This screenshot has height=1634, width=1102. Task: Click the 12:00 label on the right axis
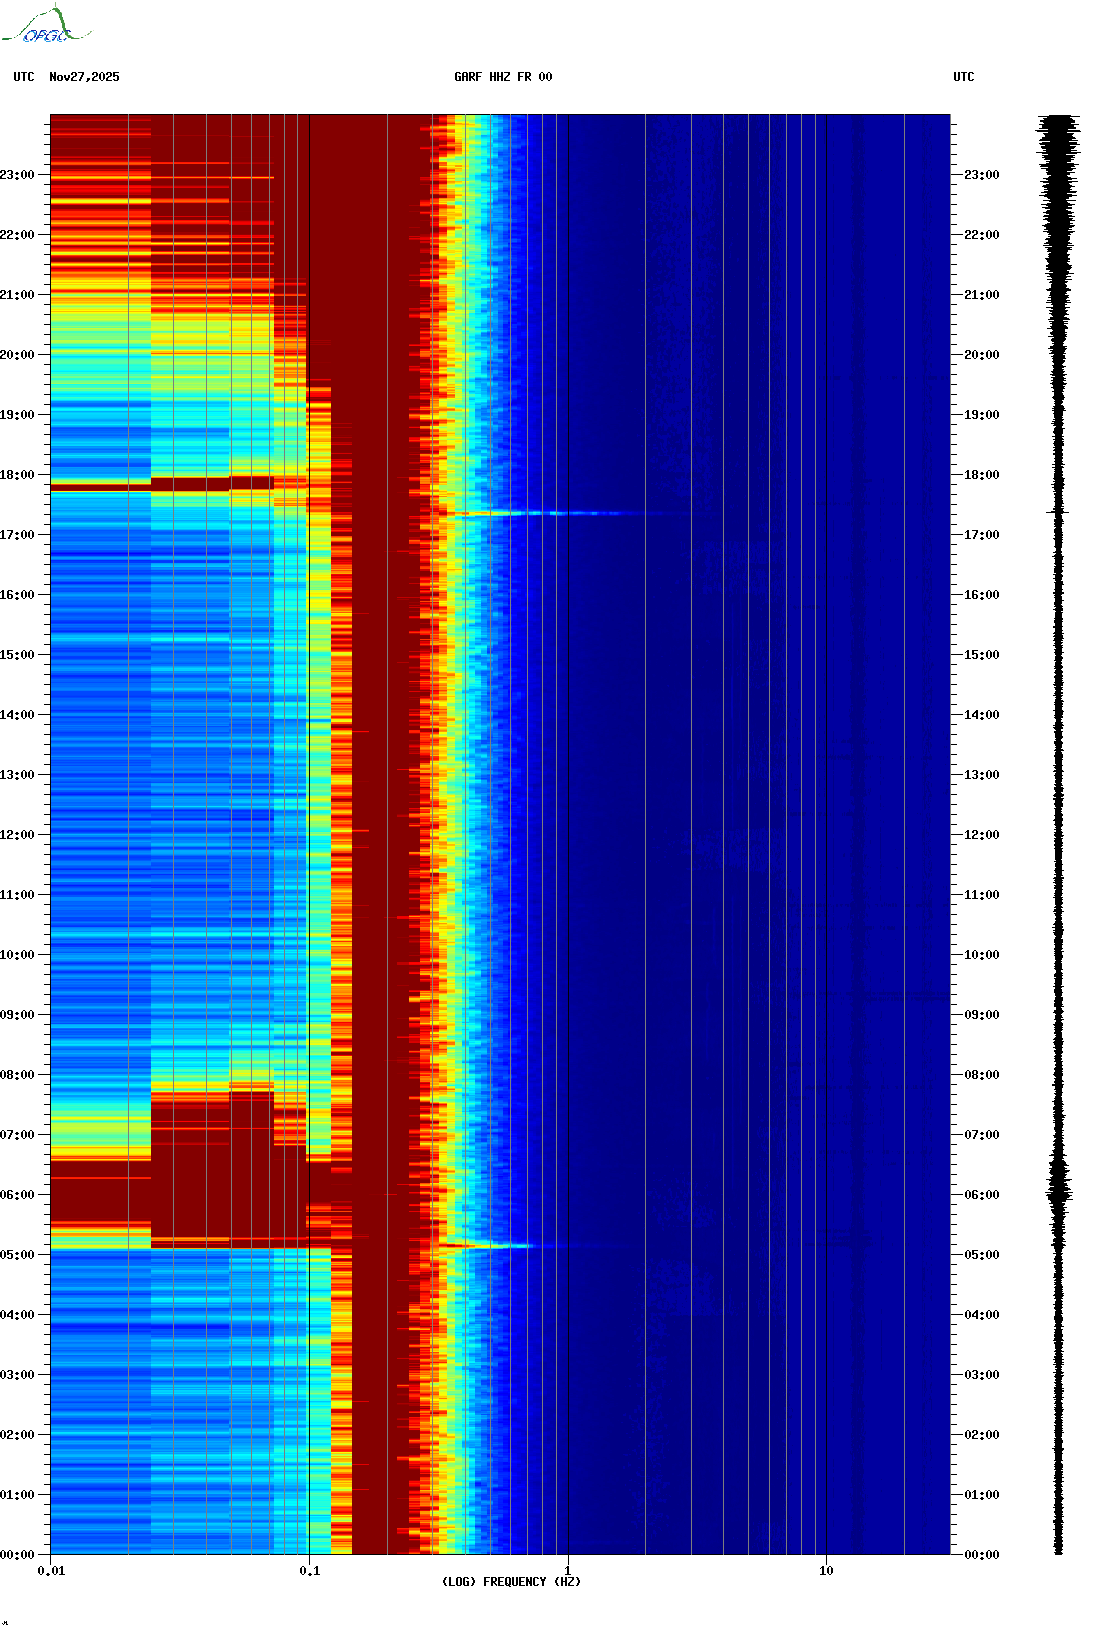pos(982,835)
